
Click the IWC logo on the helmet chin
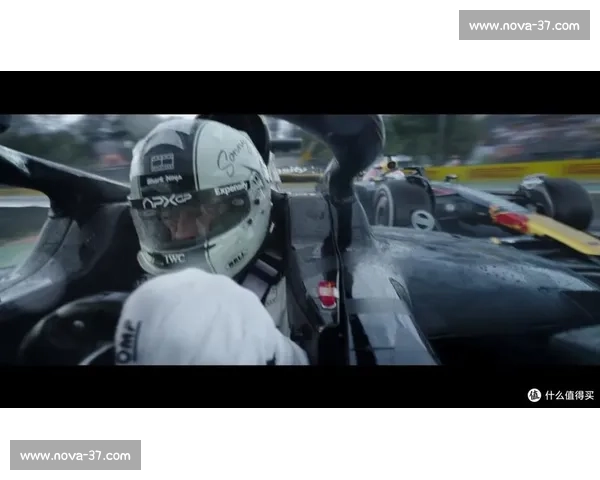[x=174, y=258]
